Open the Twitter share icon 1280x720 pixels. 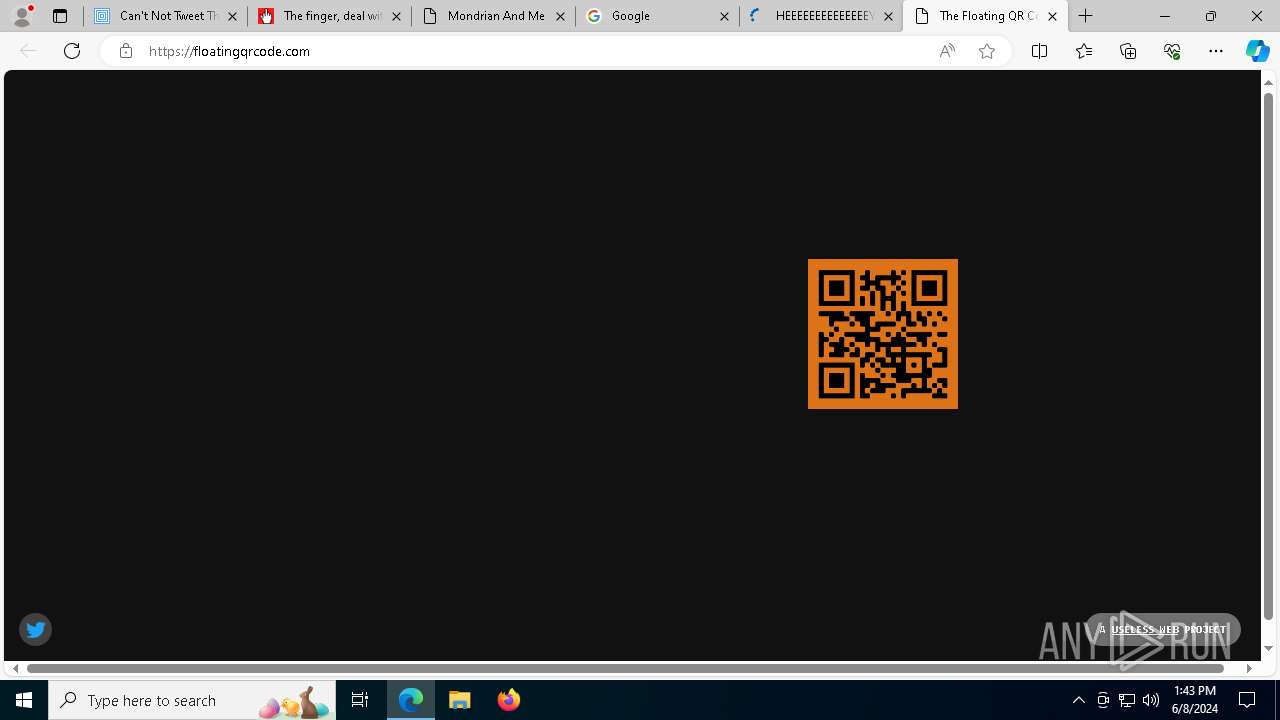[35, 629]
